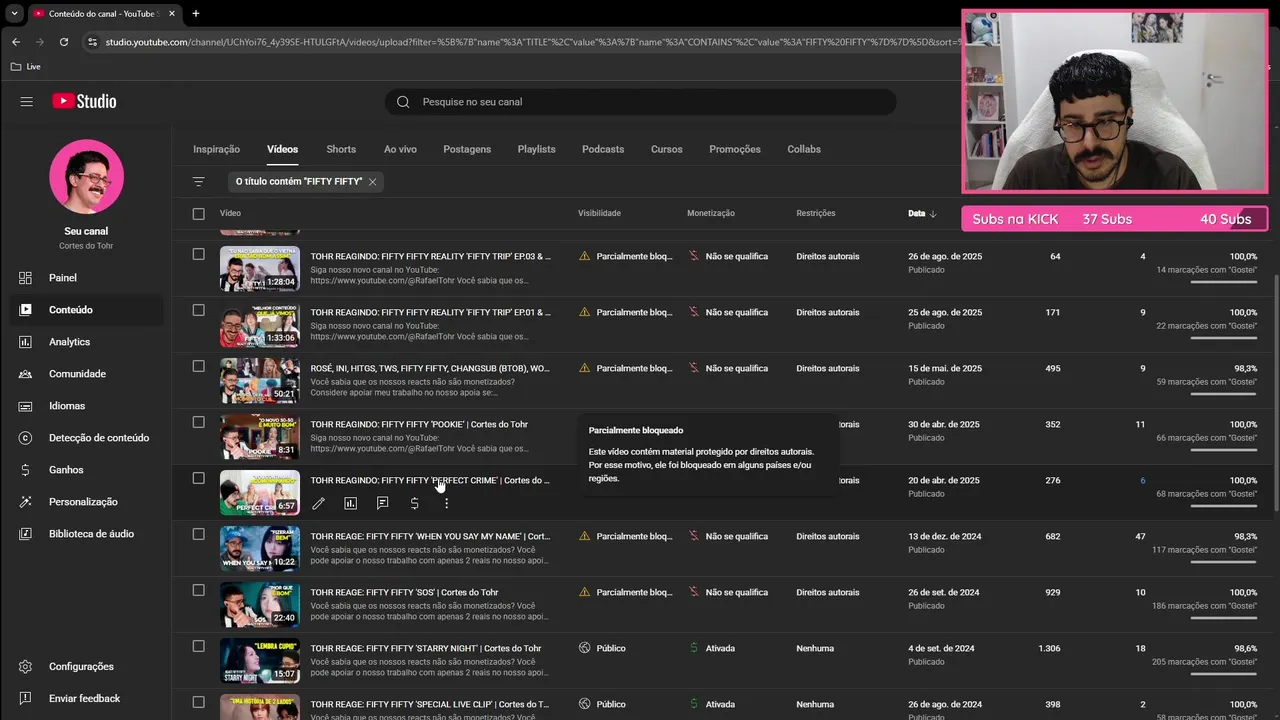The image size is (1280, 720).
Task: Open thumbnail of FIFTY TRIP EP.03 video
Action: click(260, 268)
